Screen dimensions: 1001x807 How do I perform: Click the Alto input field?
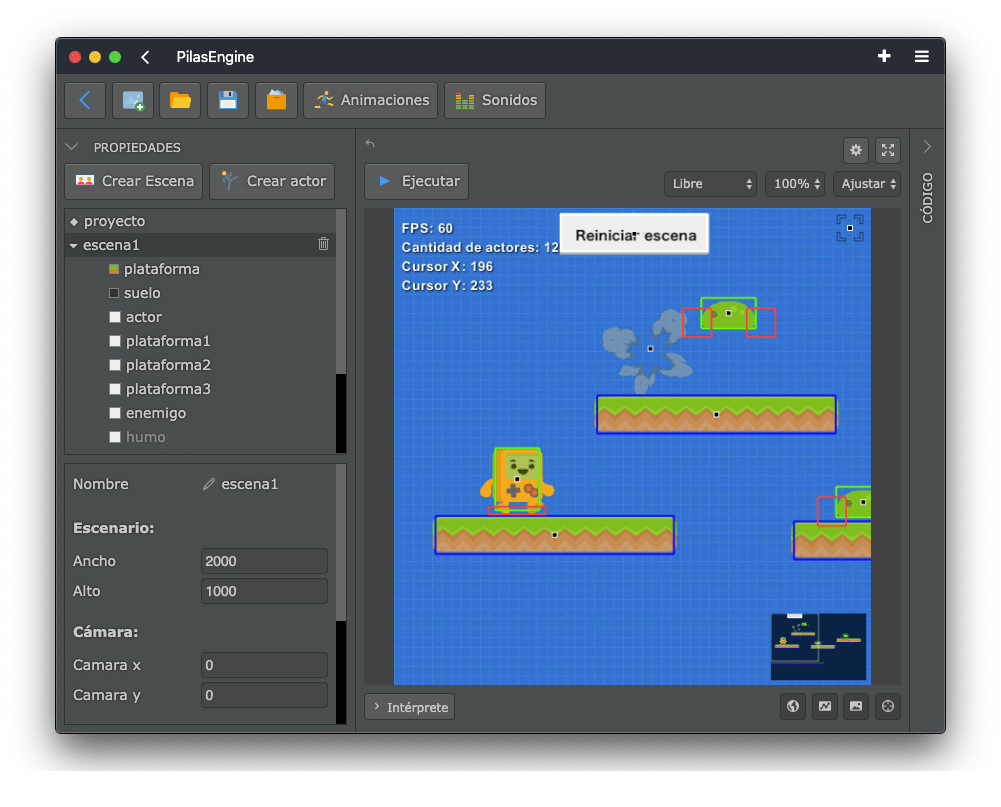point(264,591)
